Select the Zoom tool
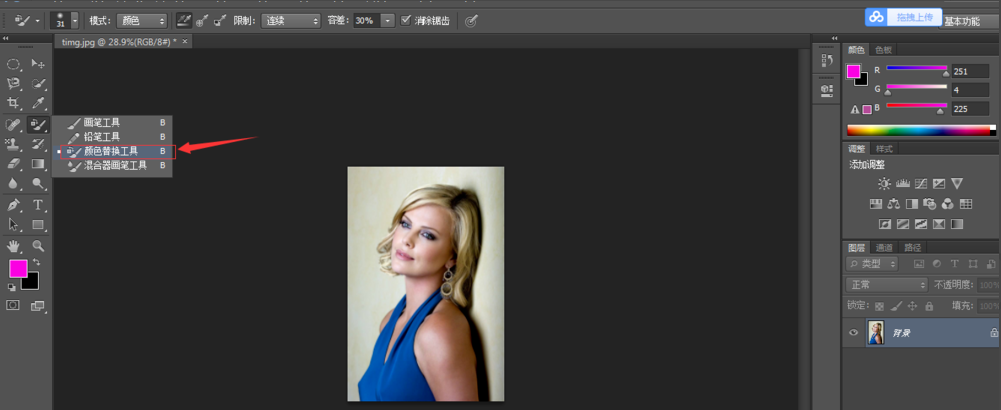Screen dimensions: 1001x410 [x=38, y=246]
